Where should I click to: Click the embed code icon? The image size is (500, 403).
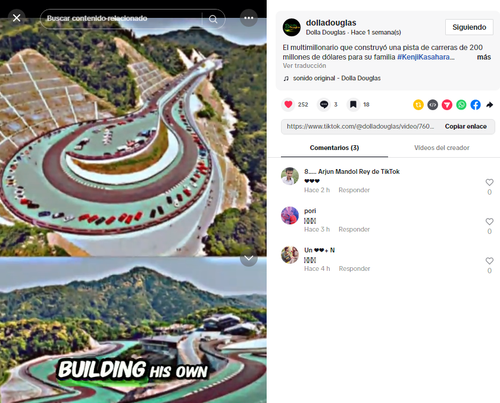tap(433, 105)
